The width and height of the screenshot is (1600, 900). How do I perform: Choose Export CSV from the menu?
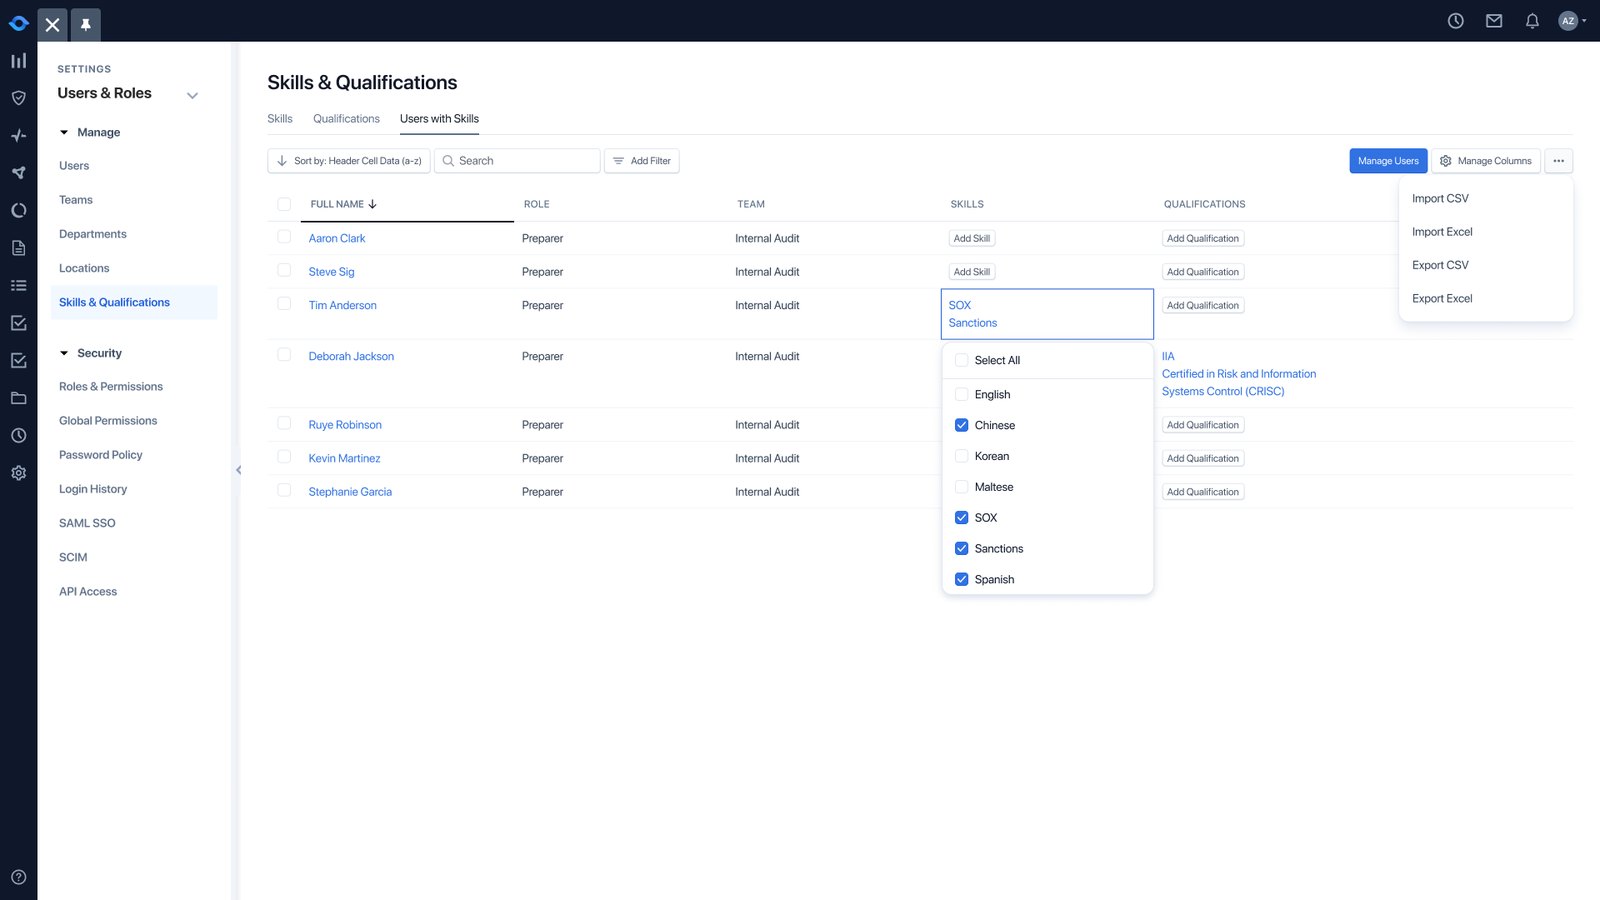(1440, 265)
